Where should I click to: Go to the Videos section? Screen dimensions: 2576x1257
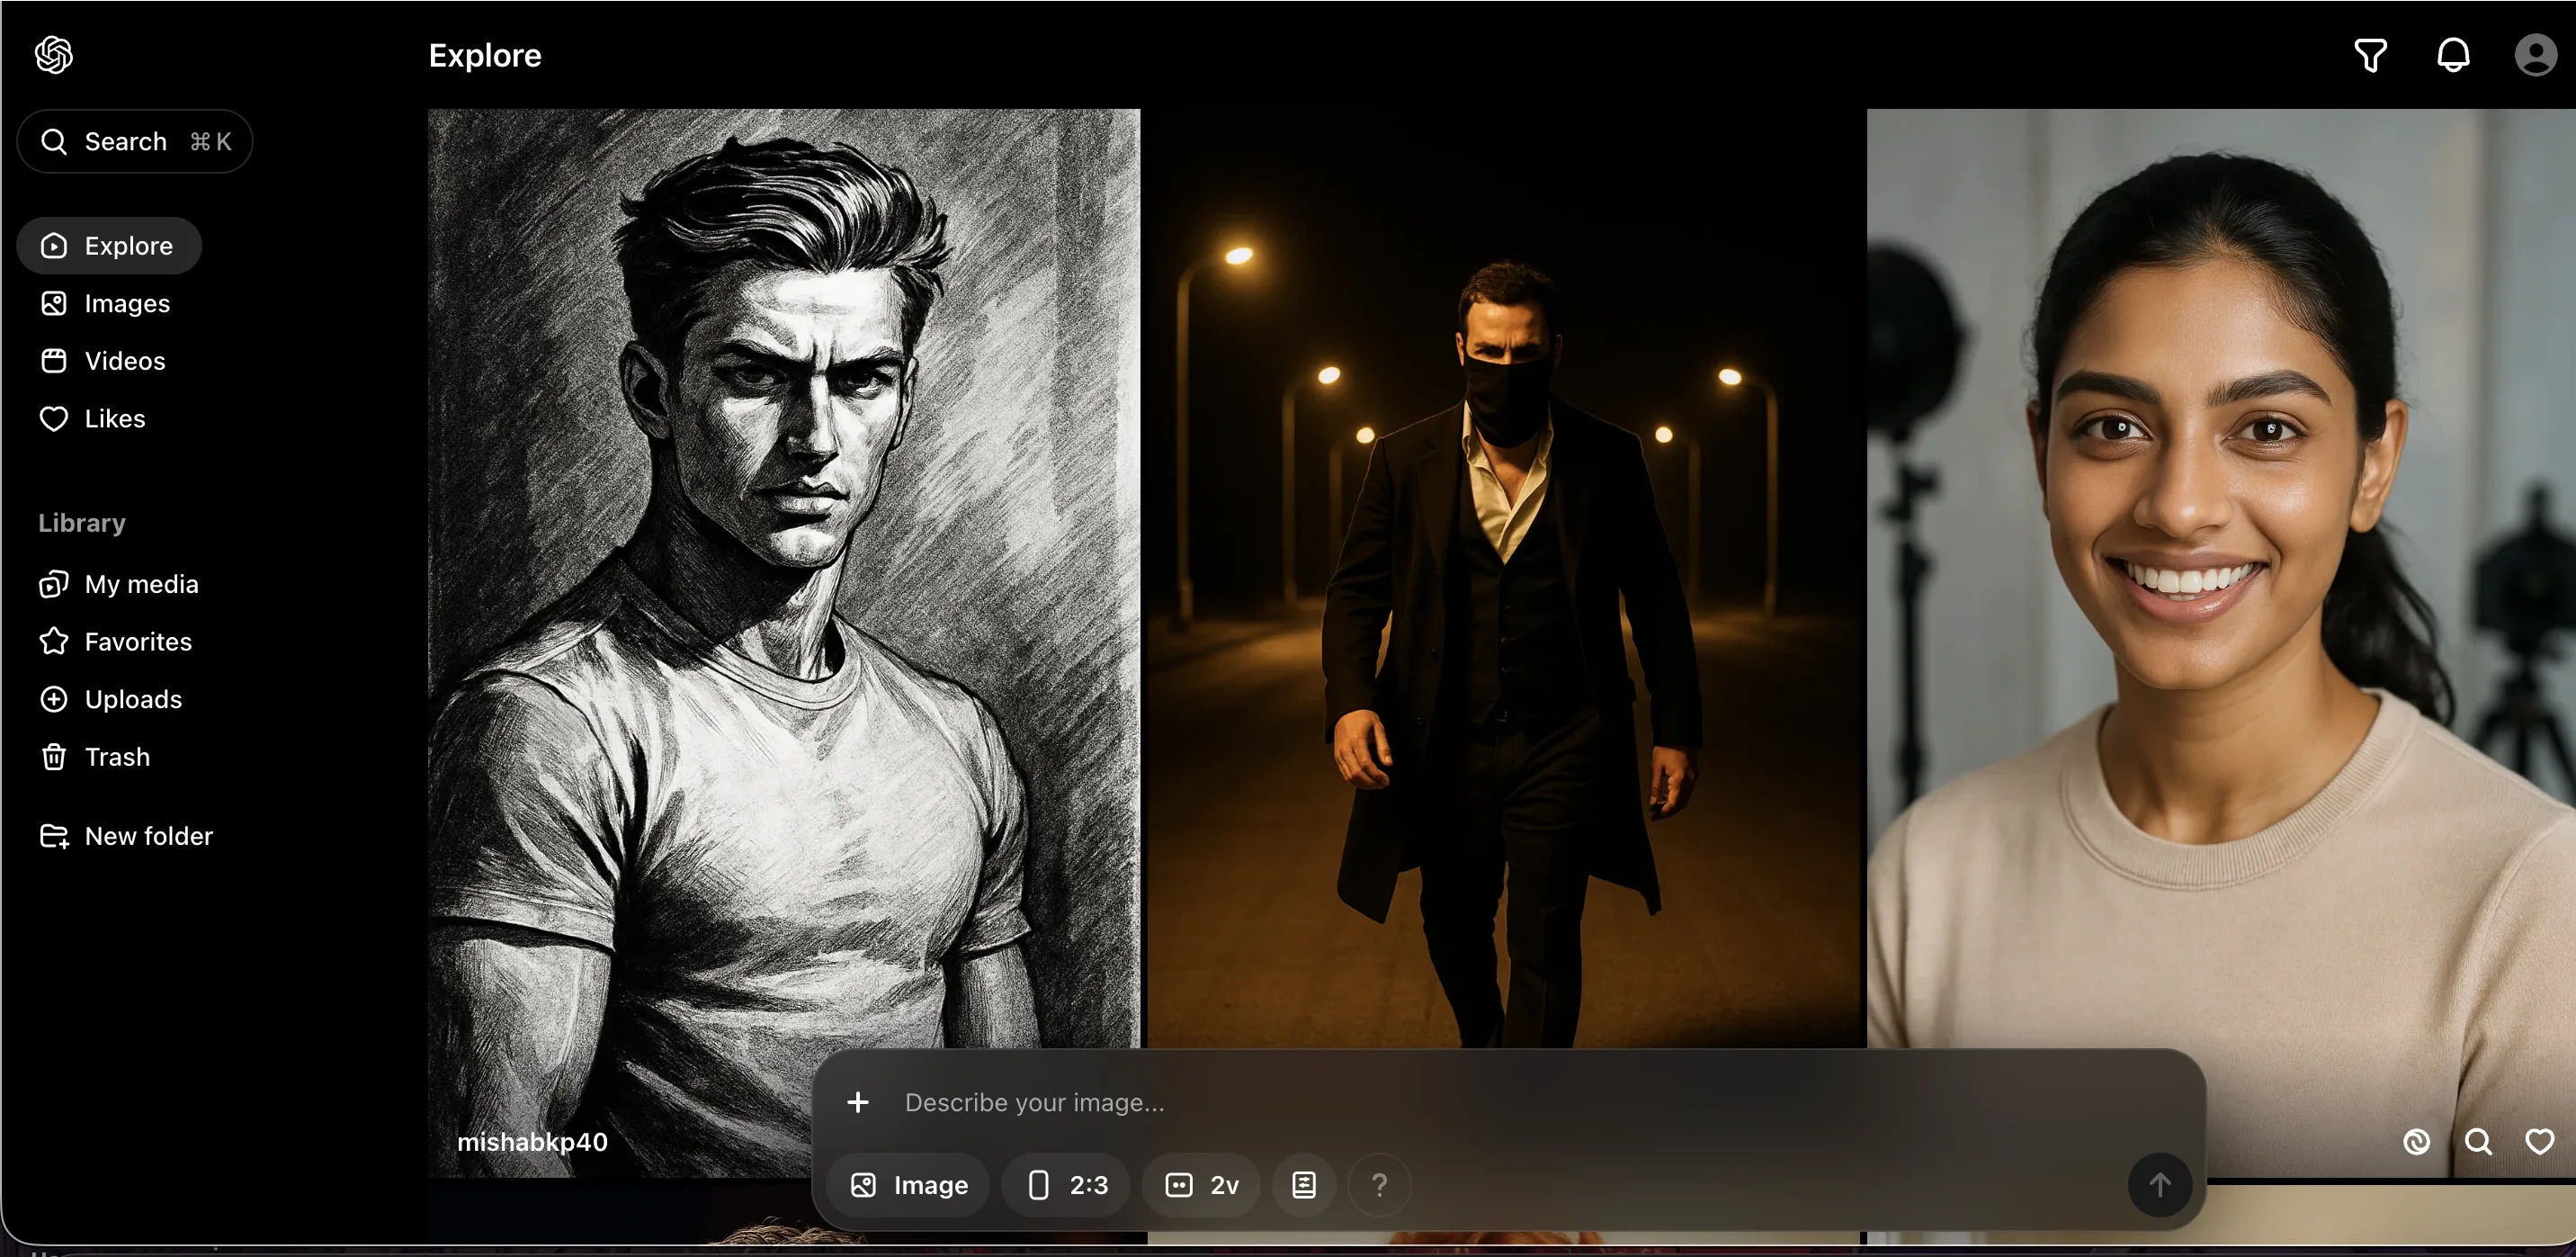coord(124,361)
